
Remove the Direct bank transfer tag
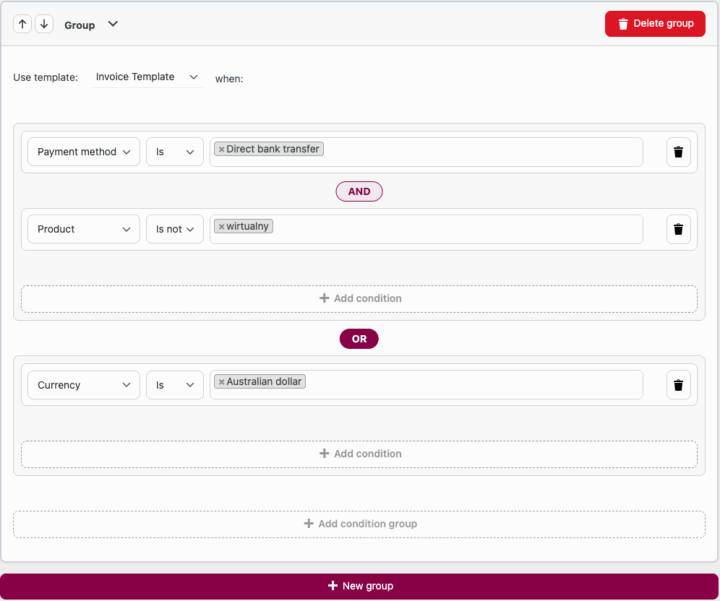(221, 149)
